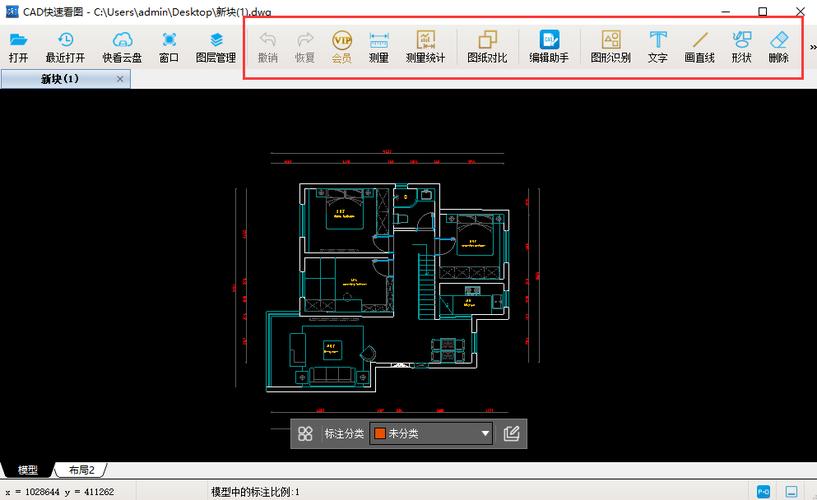Screen dimensions: 817x500
Task: Click the edit annotation category icon
Action: pyautogui.click(x=512, y=433)
